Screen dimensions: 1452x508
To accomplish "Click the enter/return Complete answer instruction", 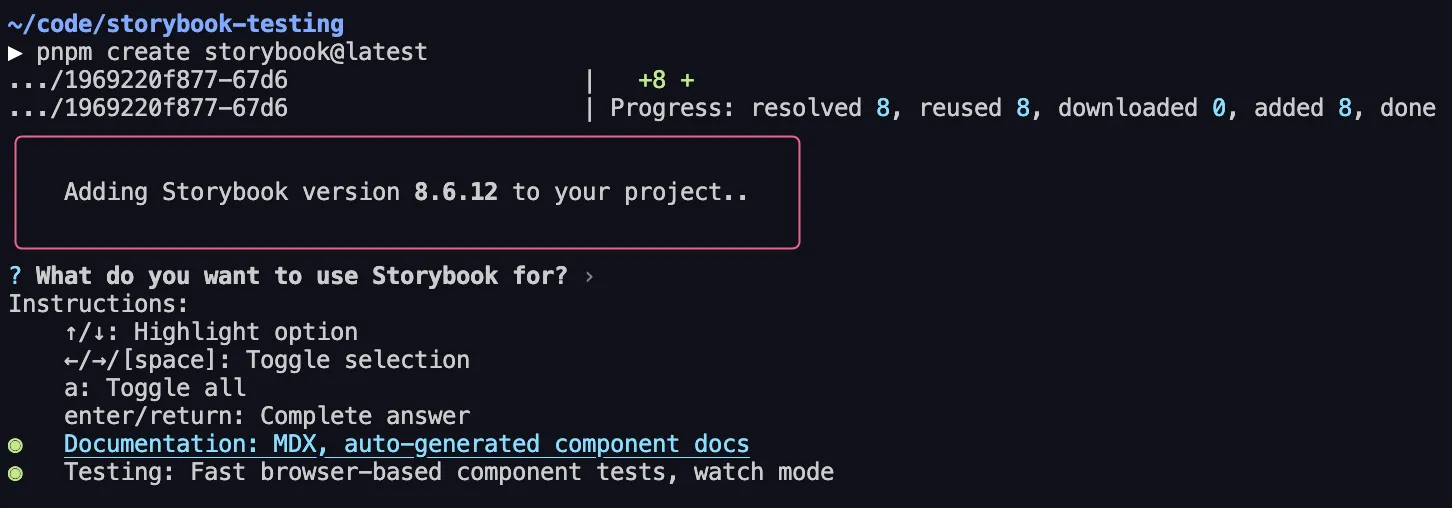I will click(267, 416).
